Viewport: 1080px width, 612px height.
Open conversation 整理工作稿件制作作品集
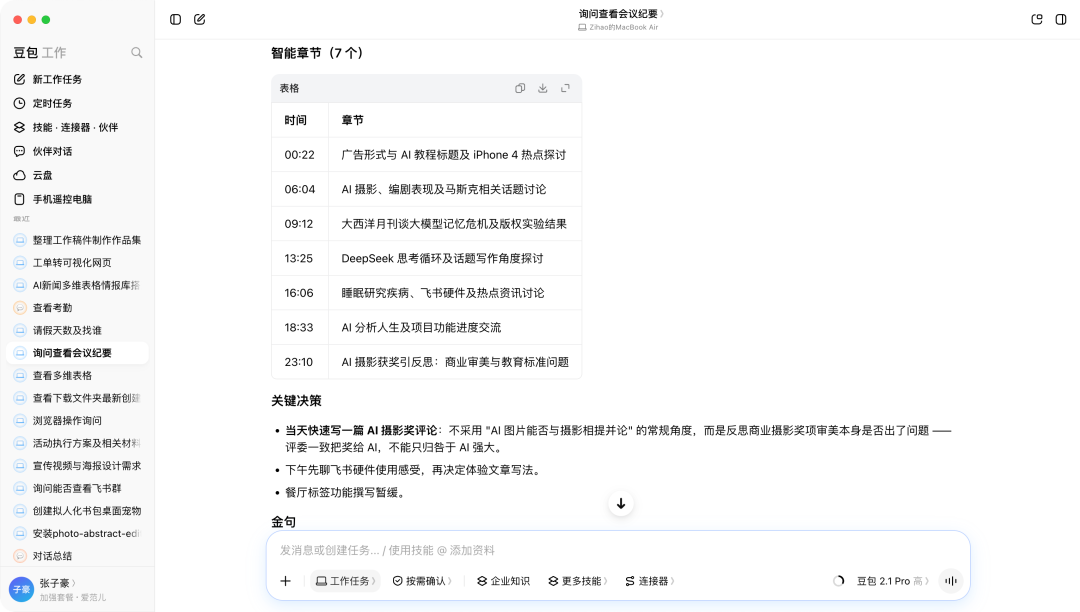point(77,240)
